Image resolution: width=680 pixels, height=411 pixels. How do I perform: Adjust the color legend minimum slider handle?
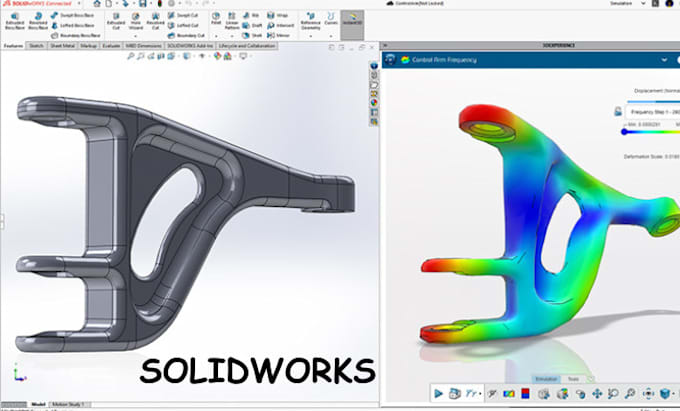point(624,132)
